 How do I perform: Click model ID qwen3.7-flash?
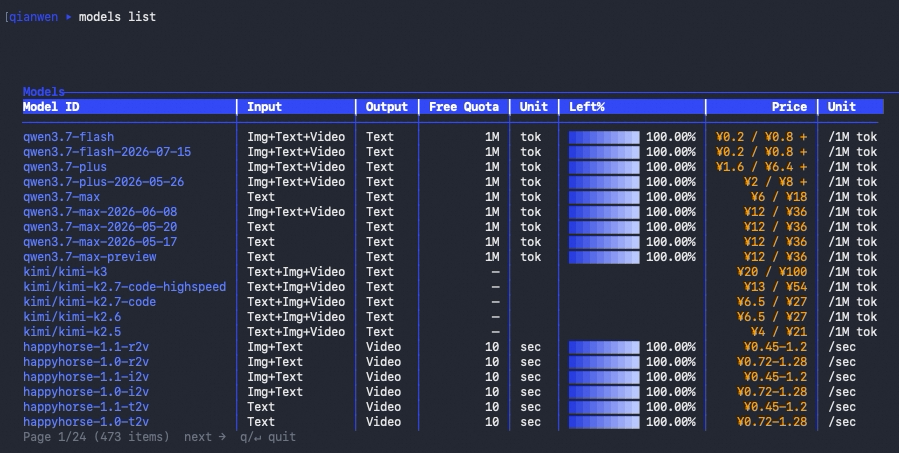click(x=68, y=137)
